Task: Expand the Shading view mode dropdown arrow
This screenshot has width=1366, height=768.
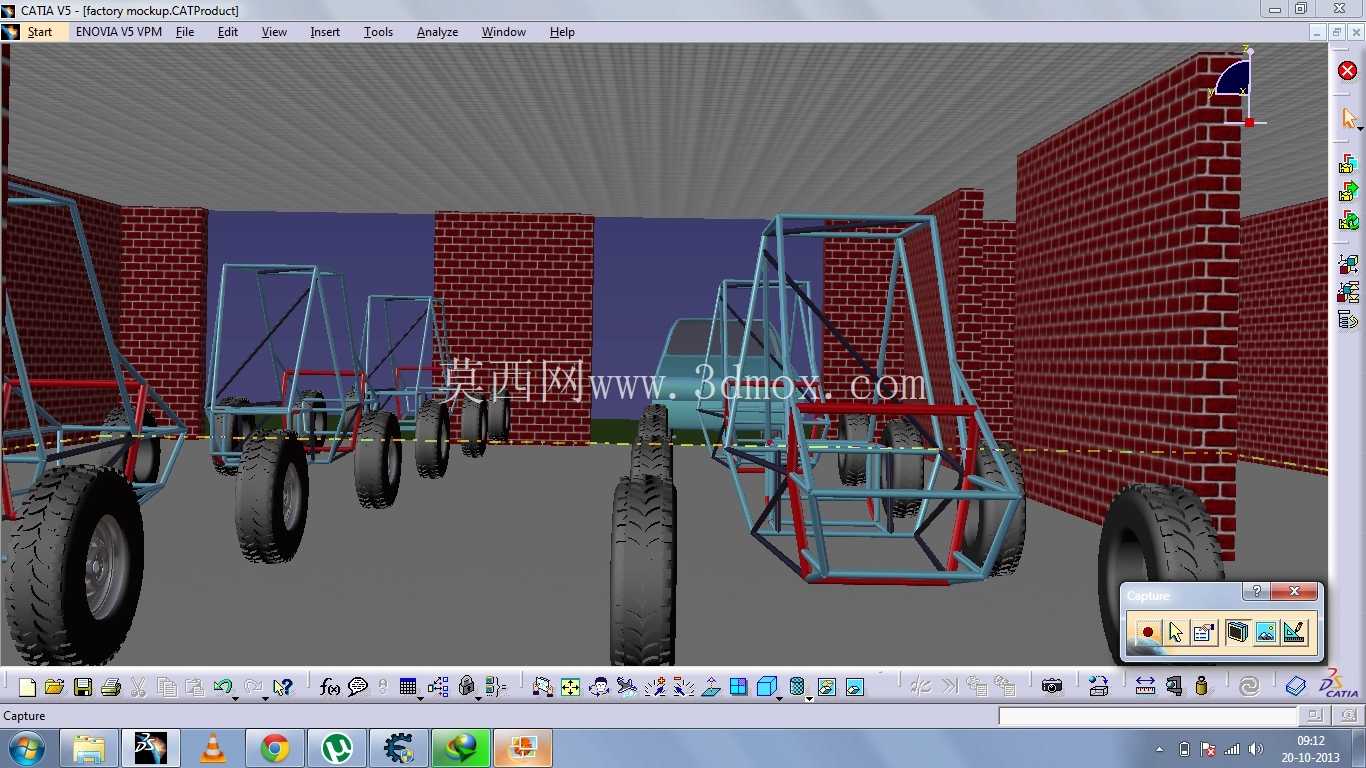Action: (x=809, y=697)
